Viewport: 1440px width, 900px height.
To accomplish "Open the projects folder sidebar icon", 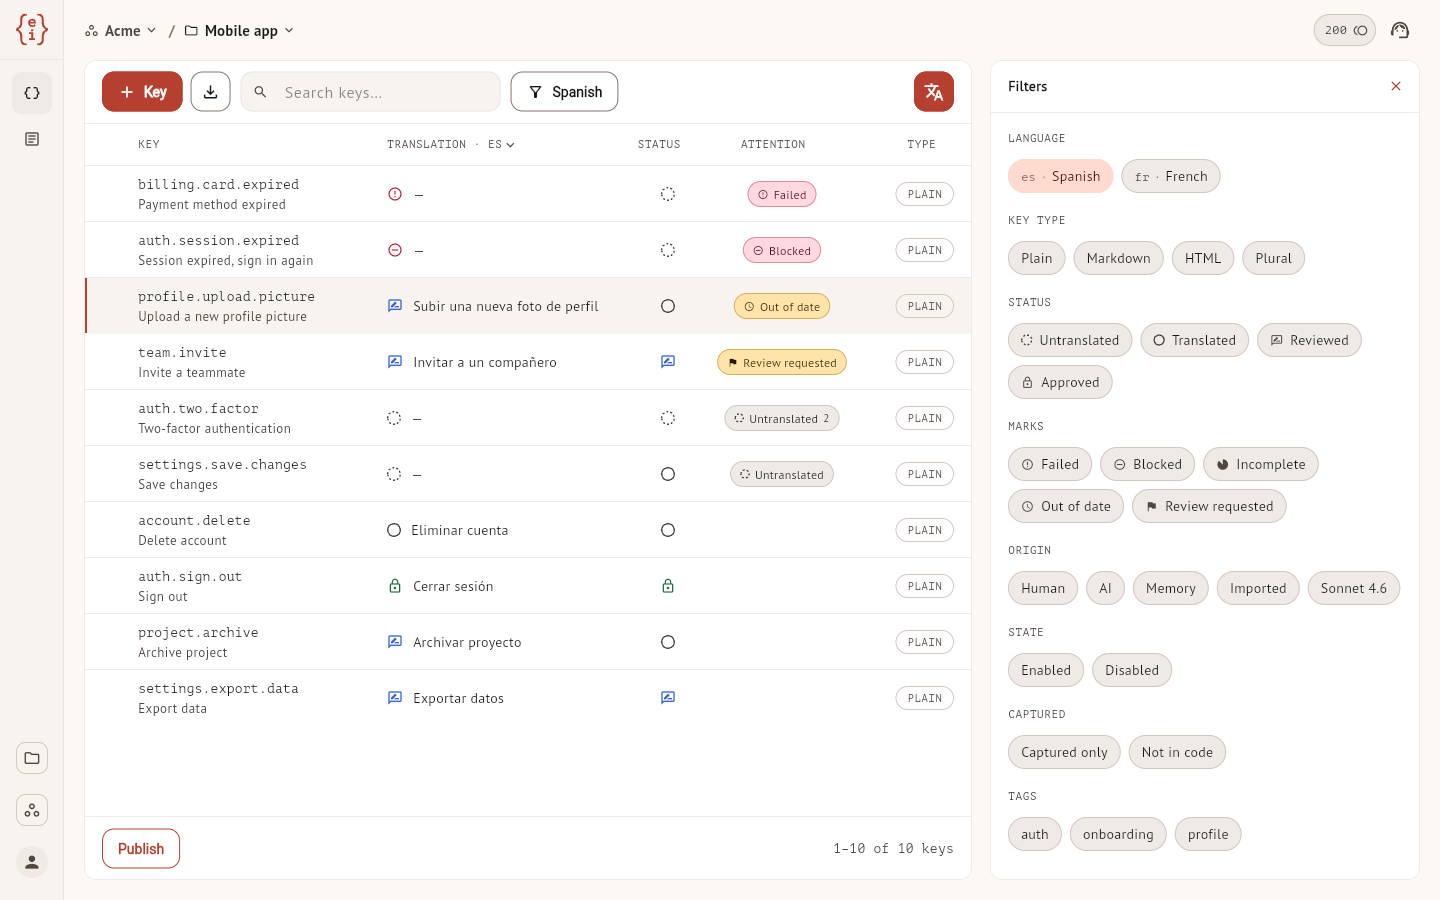I will click(x=32, y=758).
